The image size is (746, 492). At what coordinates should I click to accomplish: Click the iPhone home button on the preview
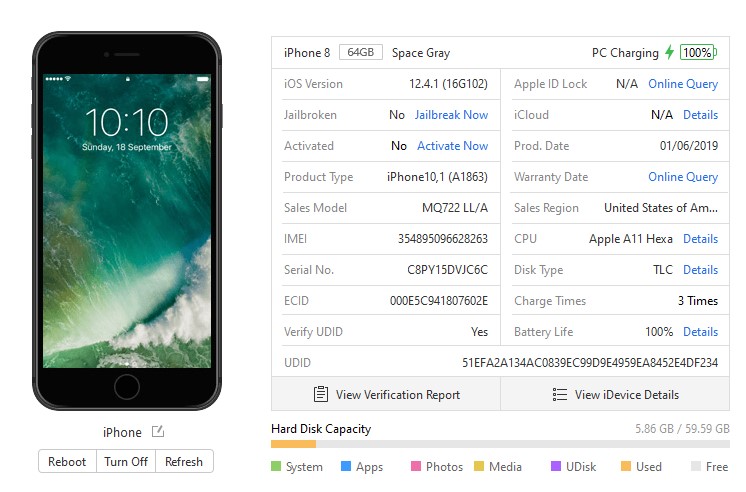click(x=127, y=386)
